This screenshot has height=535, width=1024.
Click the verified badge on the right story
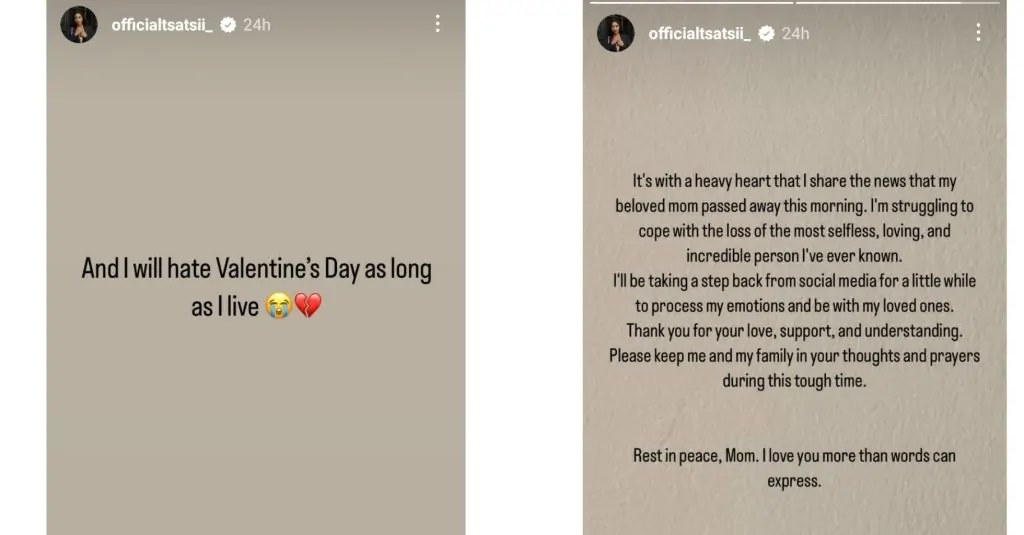[767, 34]
